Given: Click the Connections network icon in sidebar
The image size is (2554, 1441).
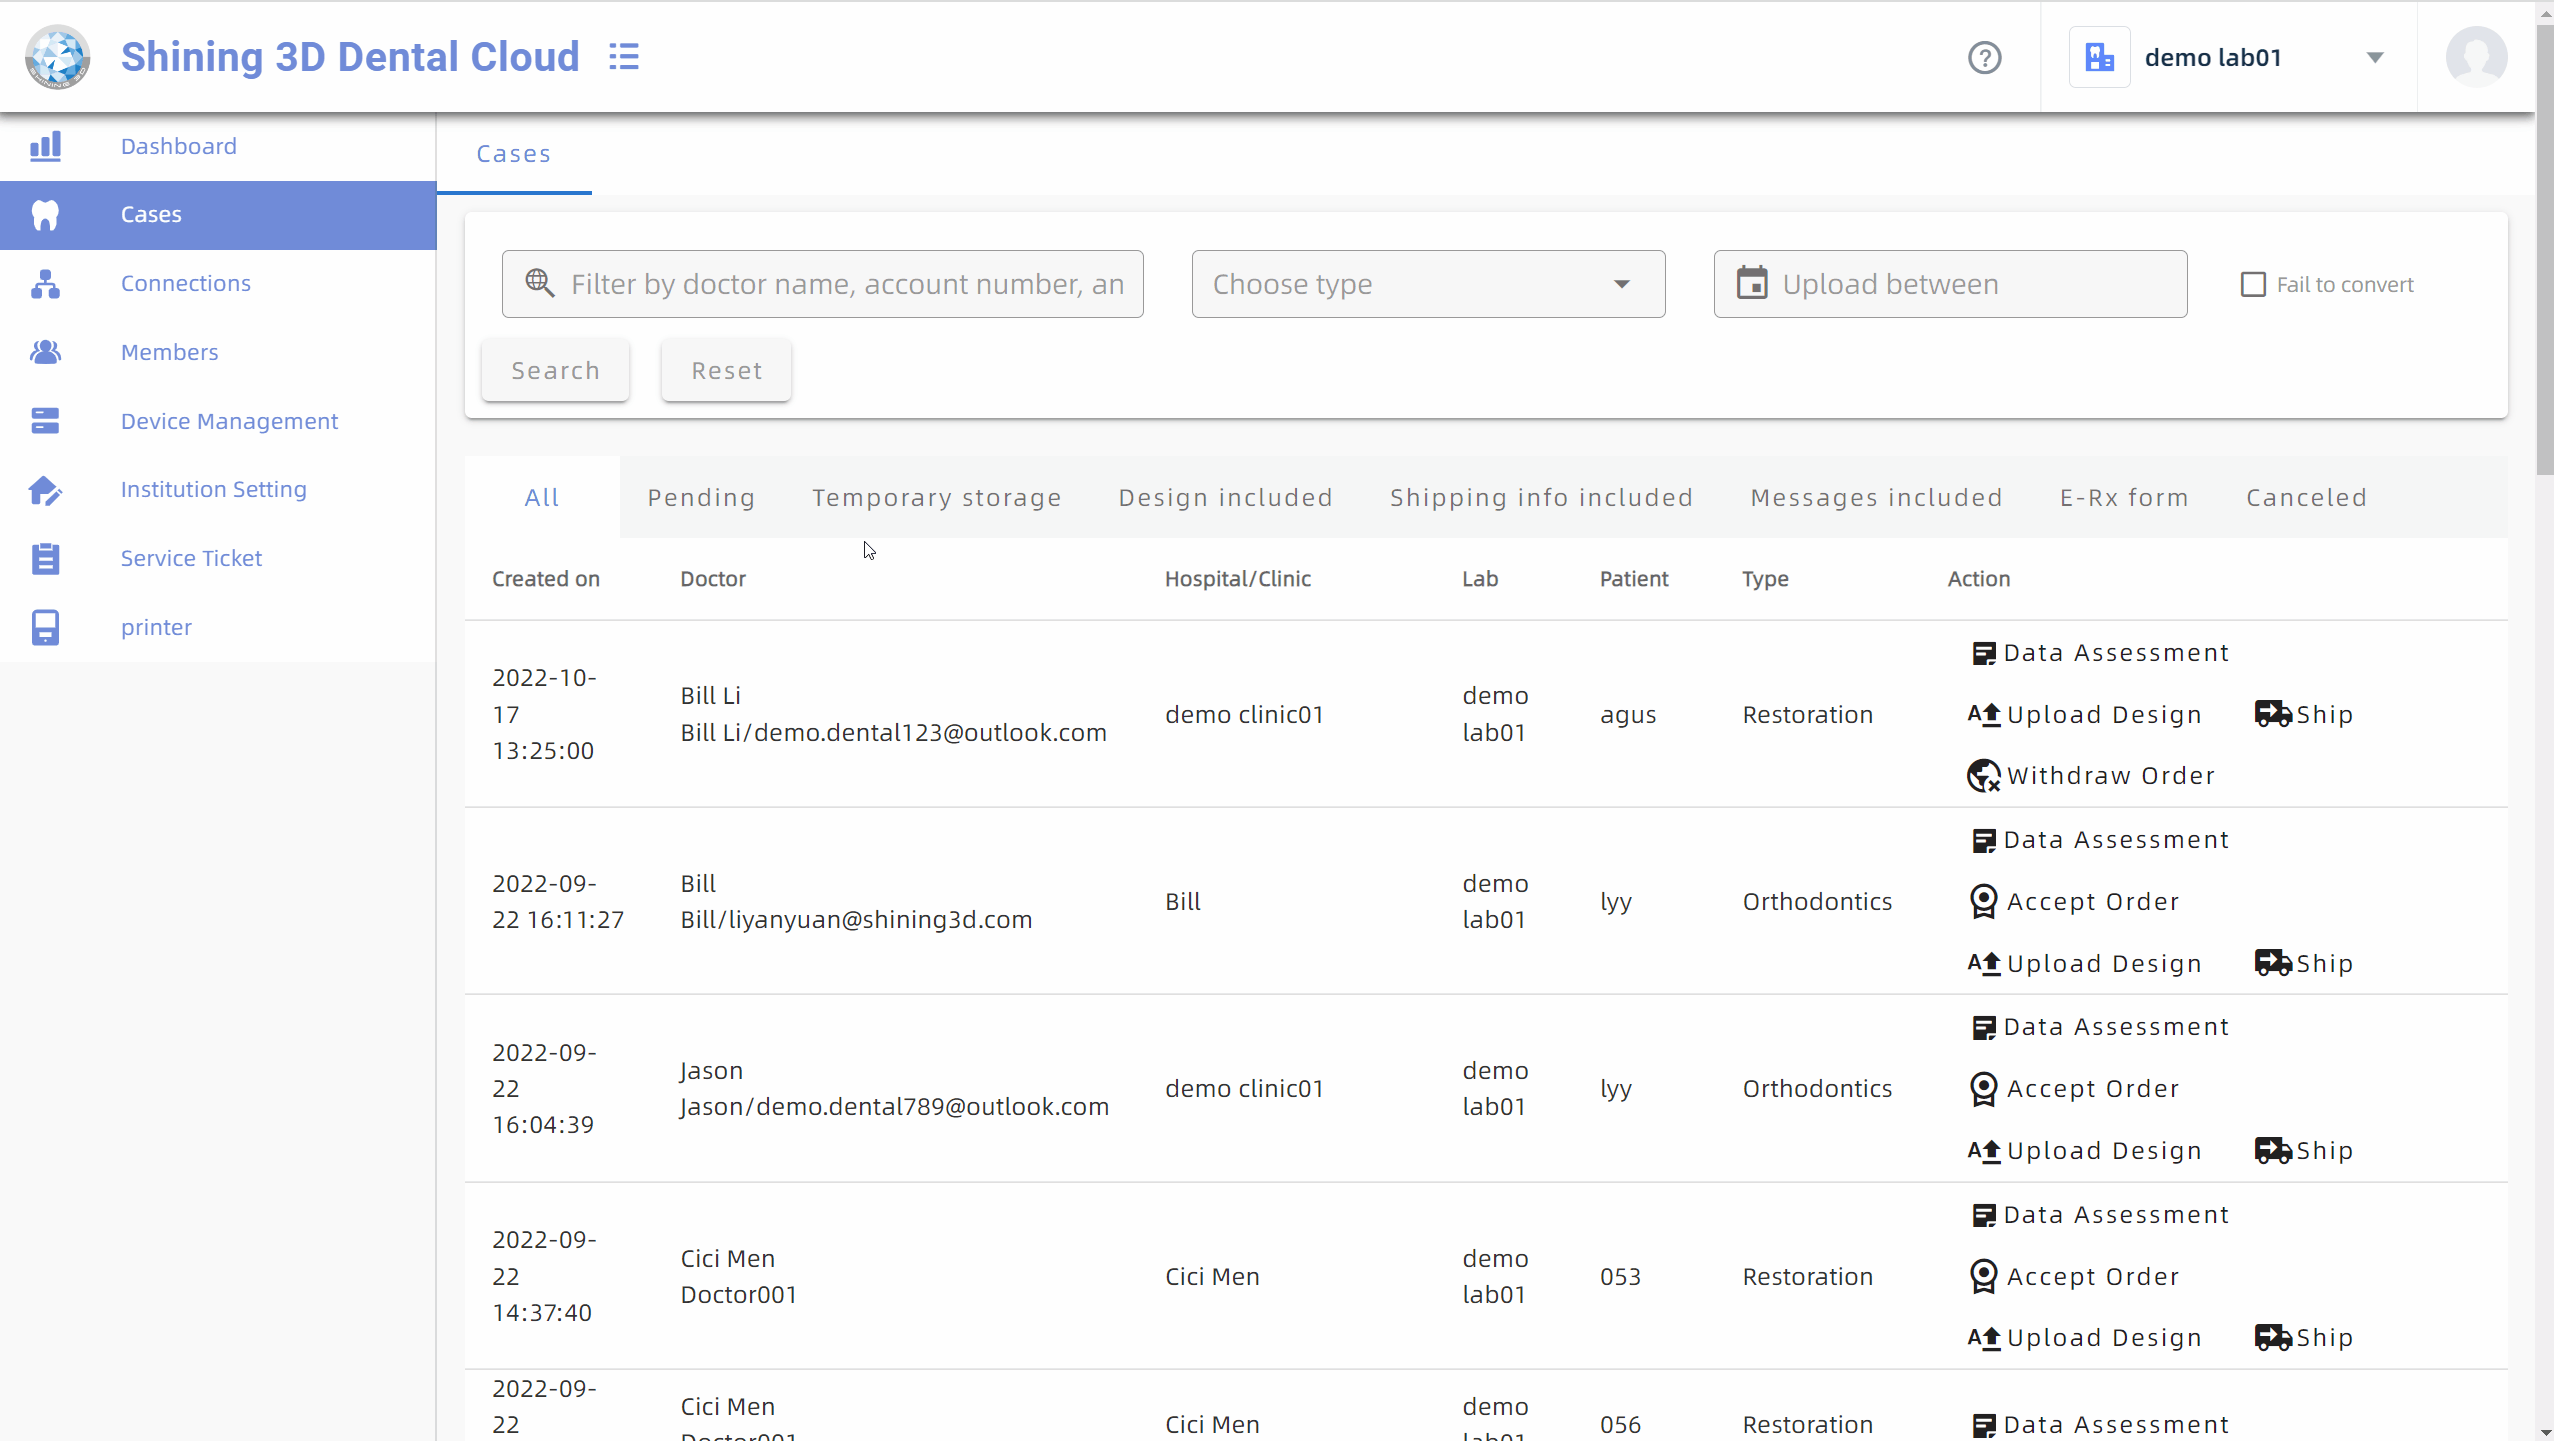Looking at the screenshot, I should point(45,284).
